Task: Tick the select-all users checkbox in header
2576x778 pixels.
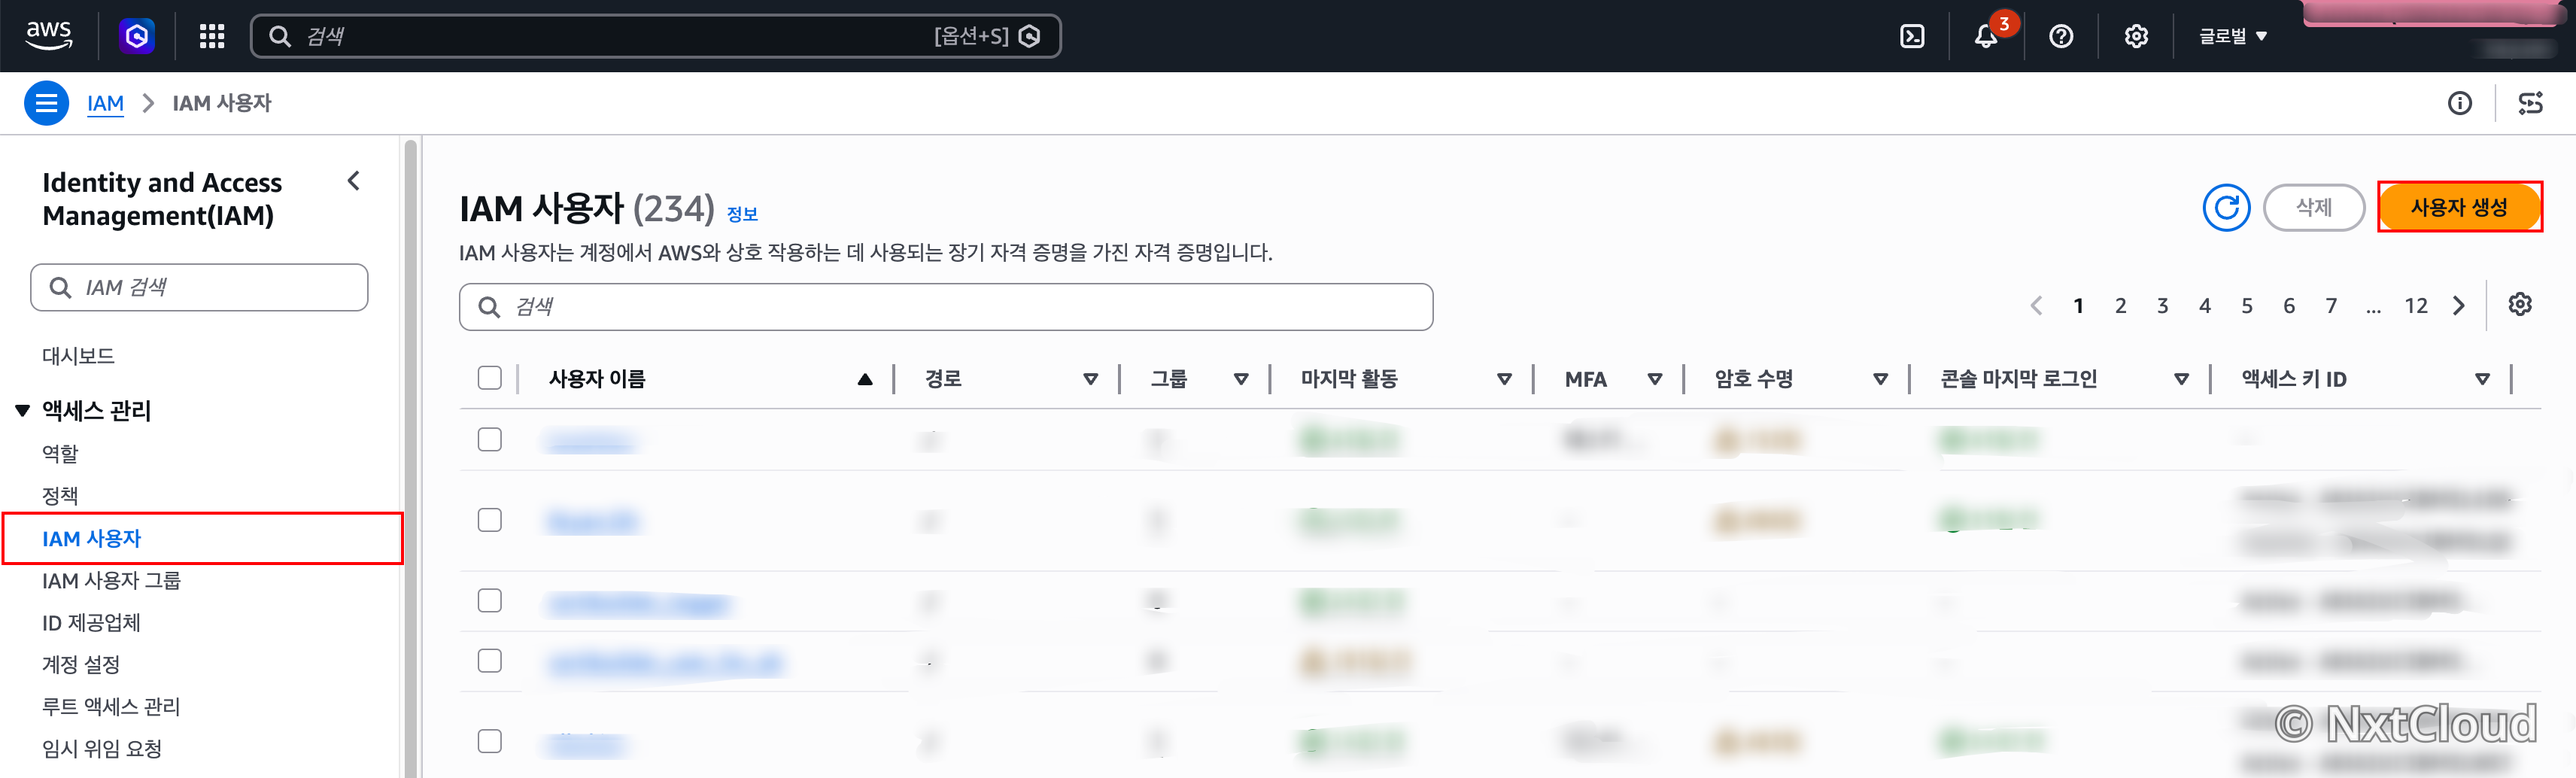Action: tap(489, 378)
